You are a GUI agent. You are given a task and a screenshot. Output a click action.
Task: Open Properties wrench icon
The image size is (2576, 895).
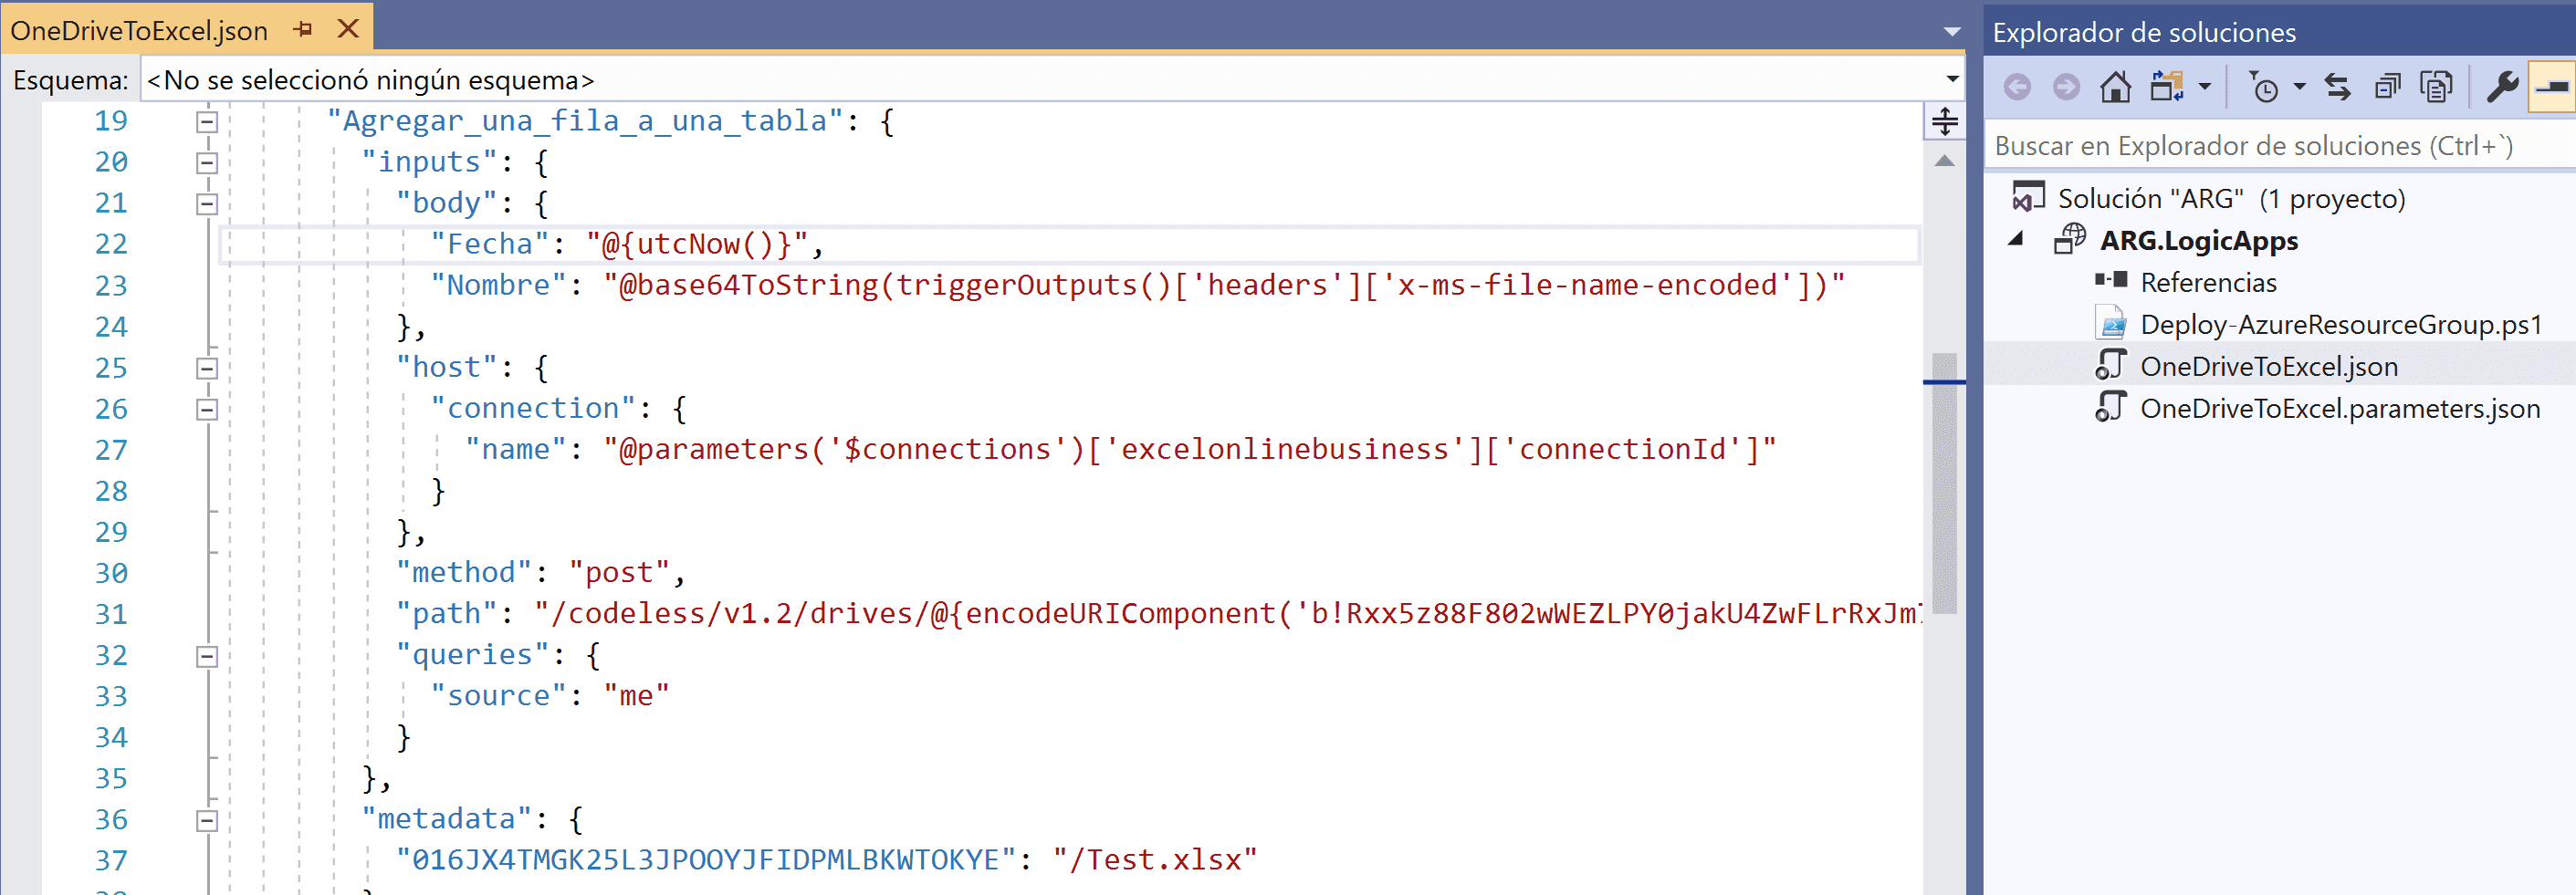[2502, 87]
